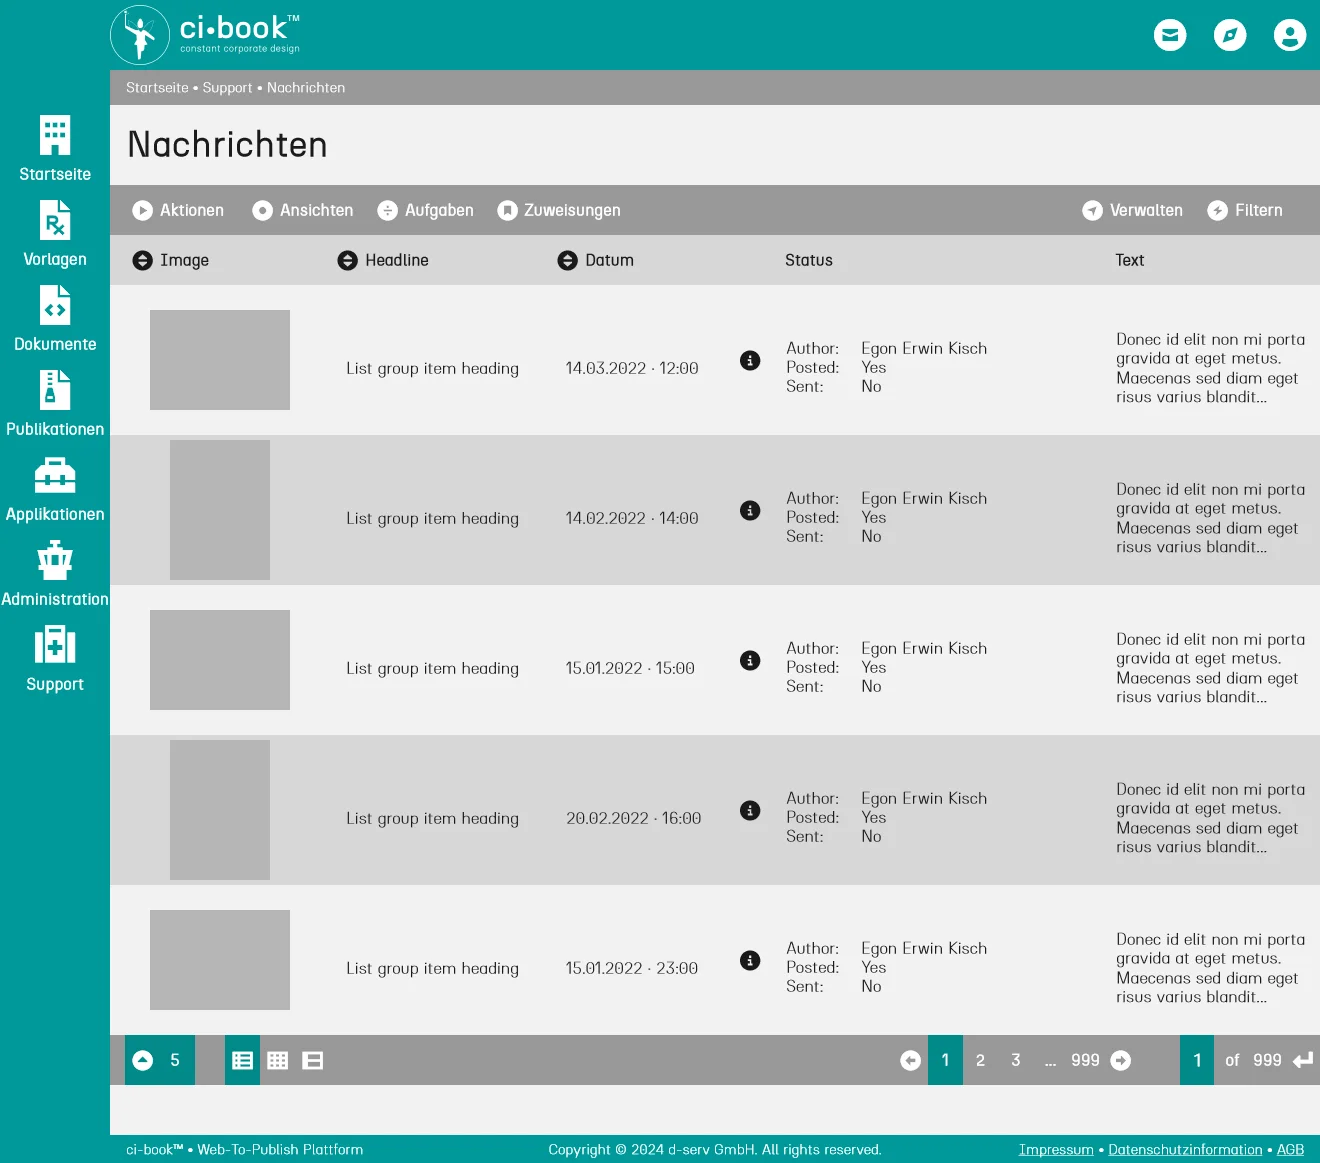This screenshot has width=1320, height=1163.
Task: Click Startseite breadcrumb link
Action: point(157,88)
